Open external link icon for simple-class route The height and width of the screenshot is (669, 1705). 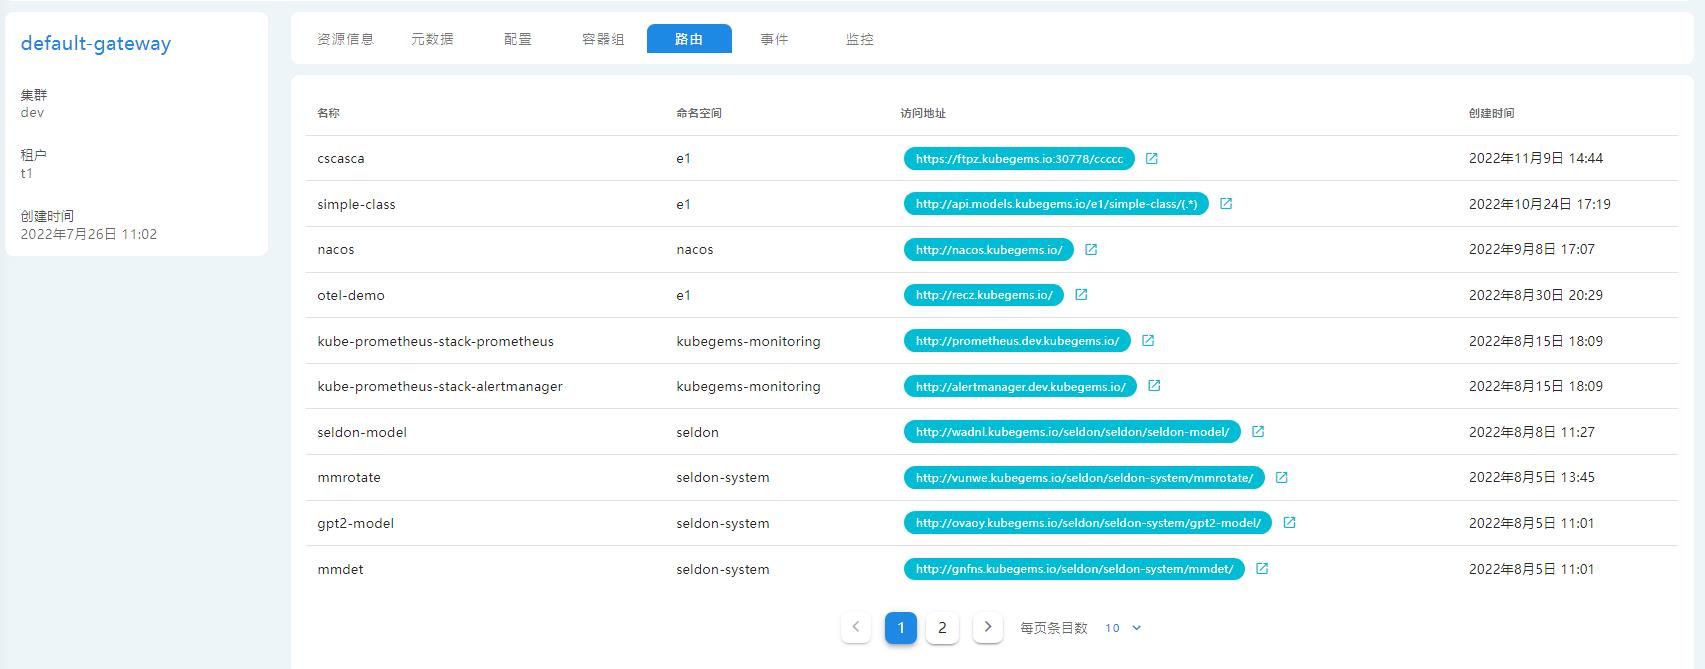coord(1226,204)
